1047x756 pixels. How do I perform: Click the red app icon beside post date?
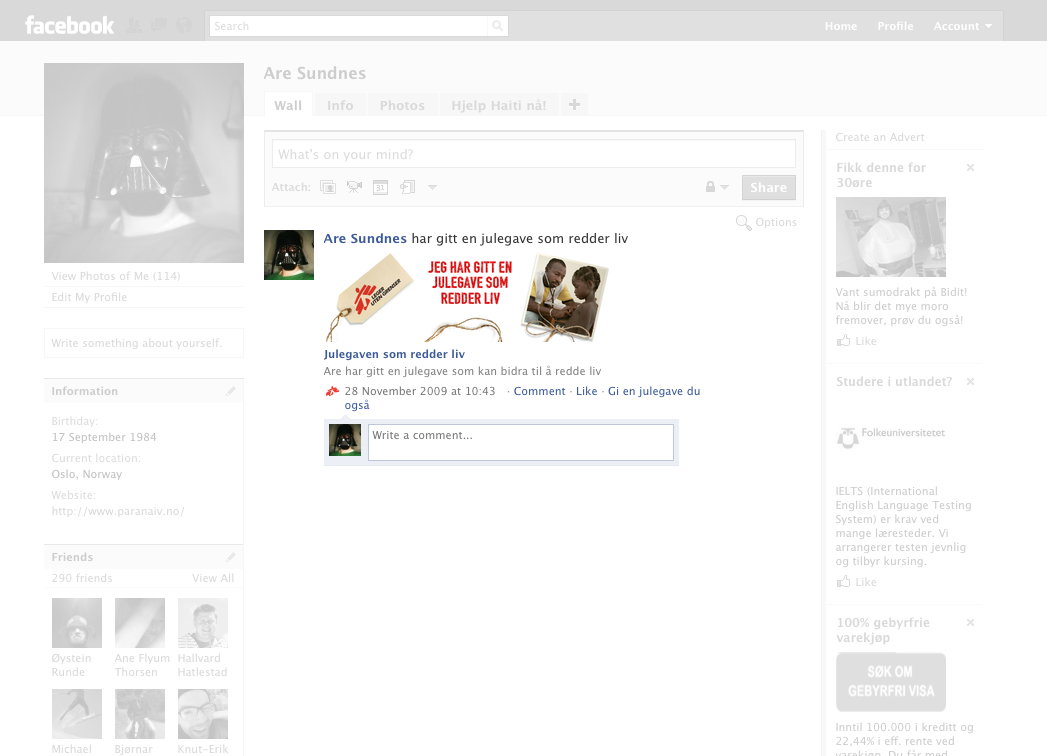pos(332,391)
